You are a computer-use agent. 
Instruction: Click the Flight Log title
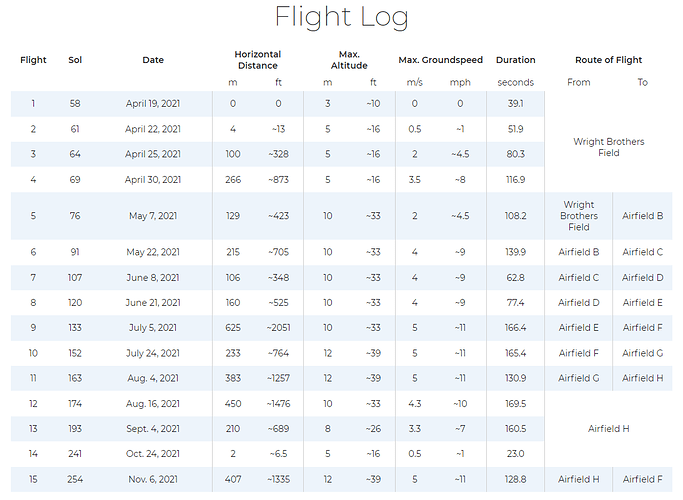(341, 18)
